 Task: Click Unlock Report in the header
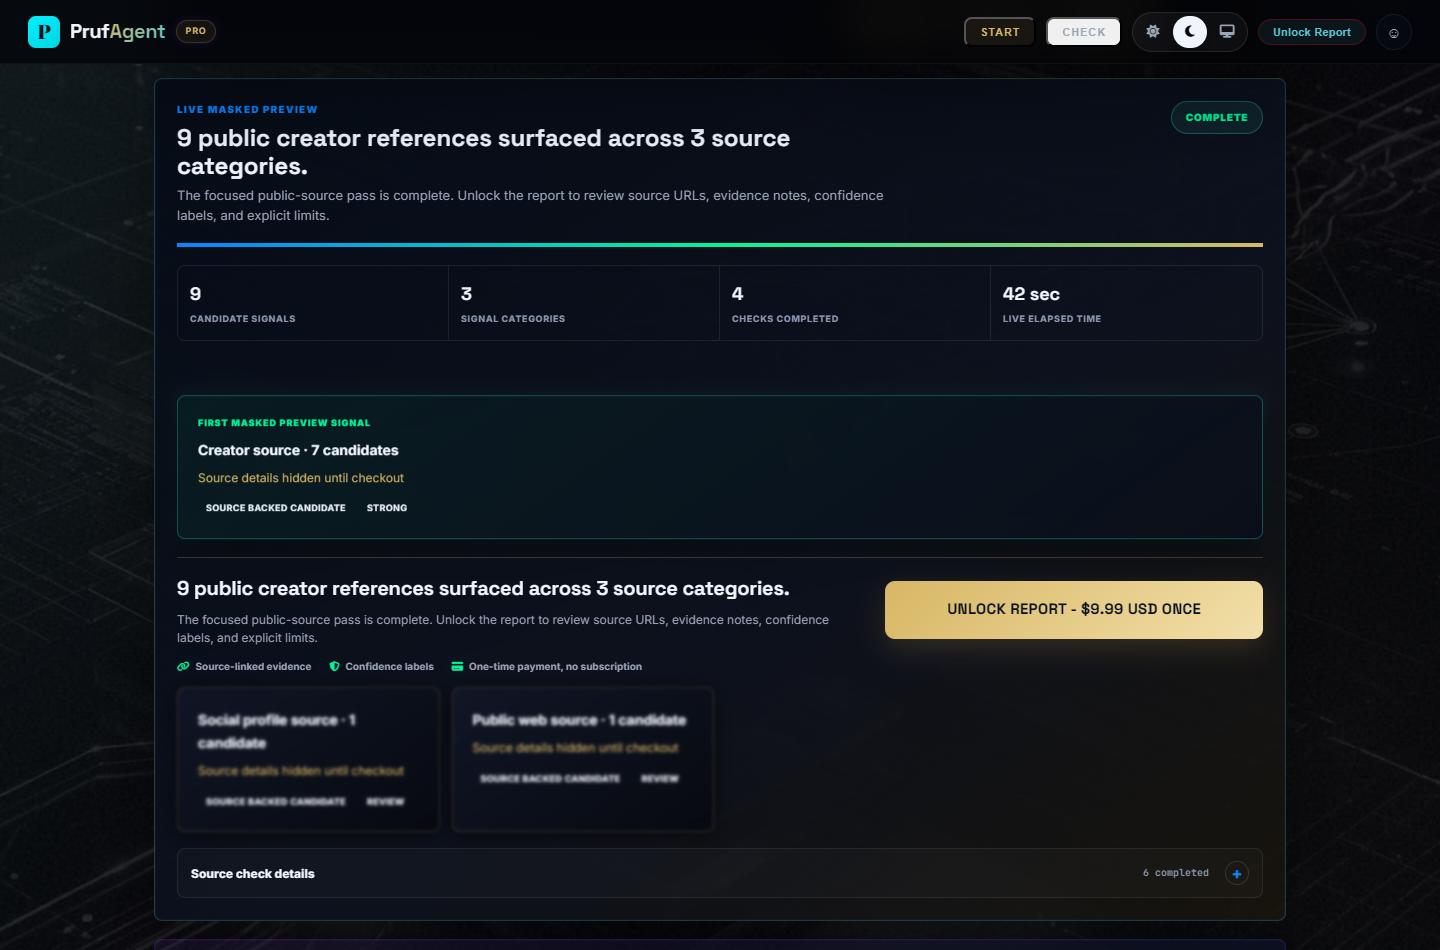tap(1312, 32)
